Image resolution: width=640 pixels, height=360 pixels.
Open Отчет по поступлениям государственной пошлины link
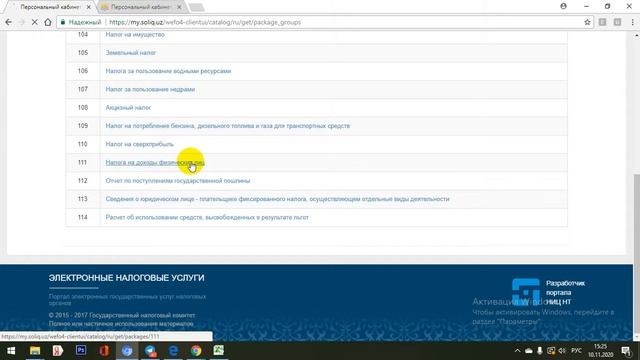coord(178,181)
